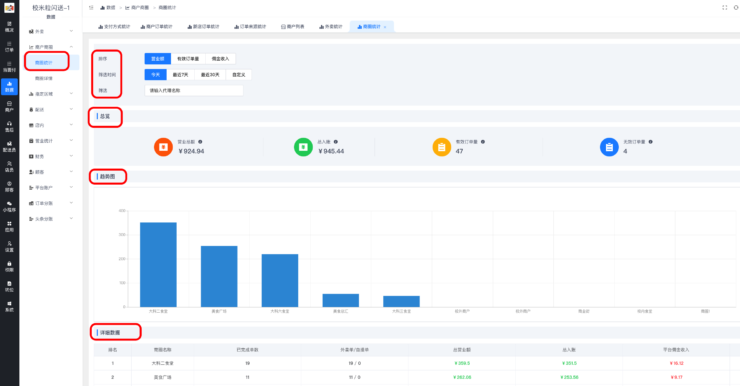
Task: Select 商圈统计 in the side menu
Action: tap(44, 63)
